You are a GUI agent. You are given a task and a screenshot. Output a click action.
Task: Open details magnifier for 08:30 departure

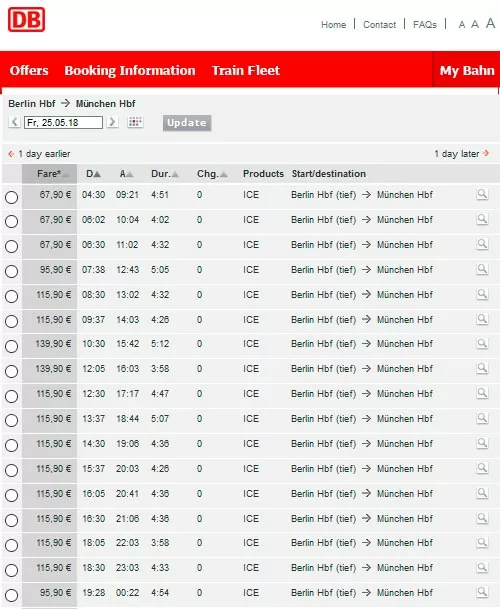pyautogui.click(x=482, y=294)
